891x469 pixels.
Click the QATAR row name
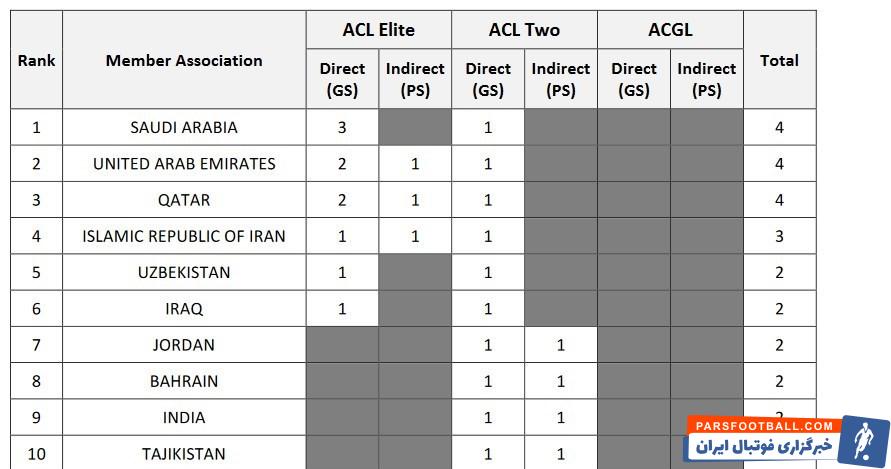[184, 200]
